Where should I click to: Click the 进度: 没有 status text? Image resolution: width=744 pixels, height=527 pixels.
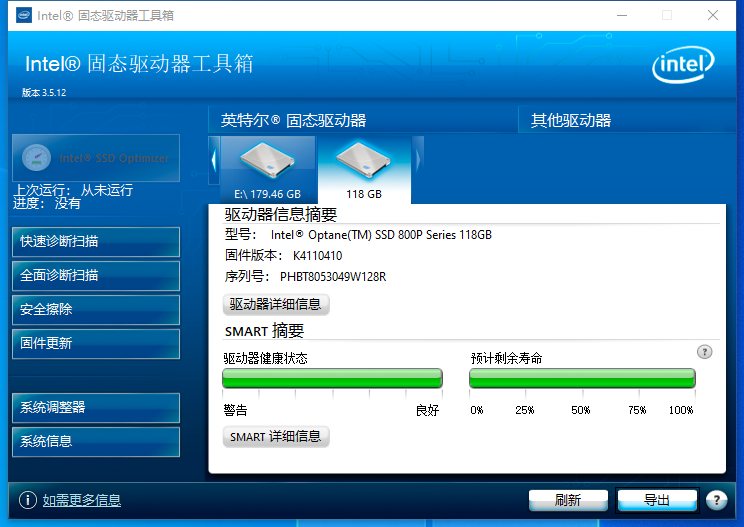click(46, 203)
